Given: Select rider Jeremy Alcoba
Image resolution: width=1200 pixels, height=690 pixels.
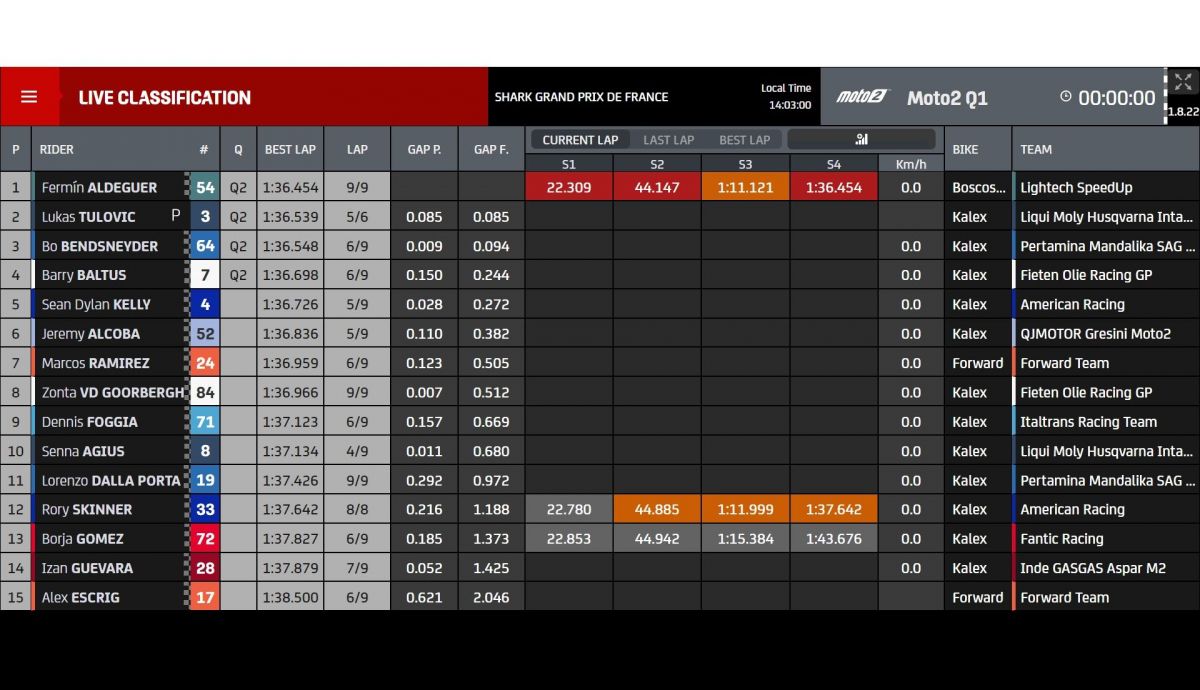Looking at the screenshot, I should 90,334.
